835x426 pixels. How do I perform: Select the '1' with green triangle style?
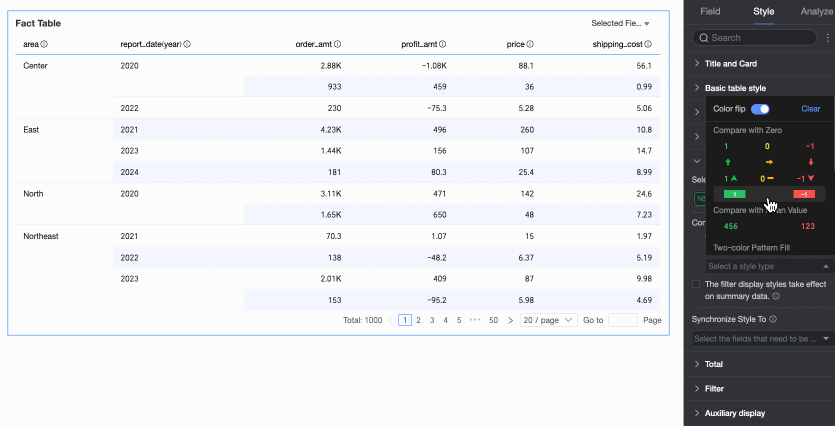[730, 178]
